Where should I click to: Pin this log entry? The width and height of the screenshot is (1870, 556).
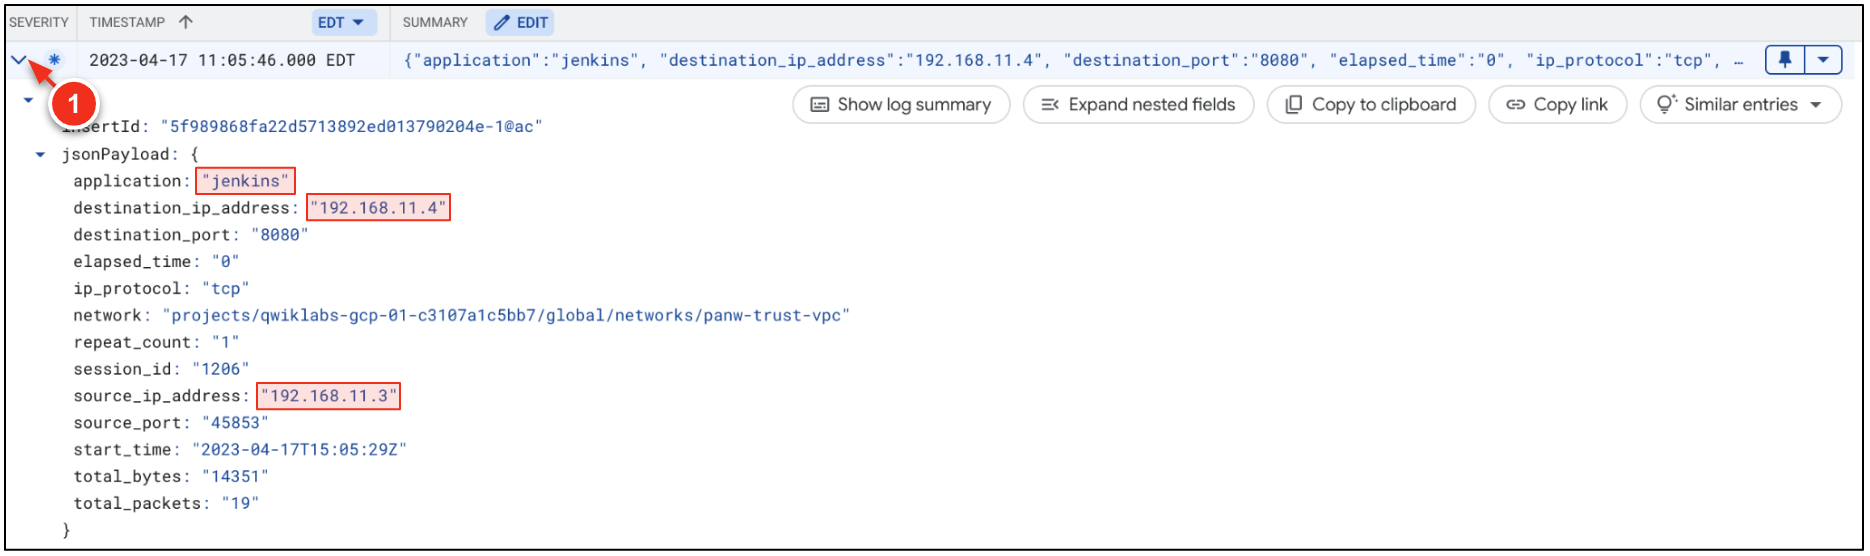coord(1784,60)
